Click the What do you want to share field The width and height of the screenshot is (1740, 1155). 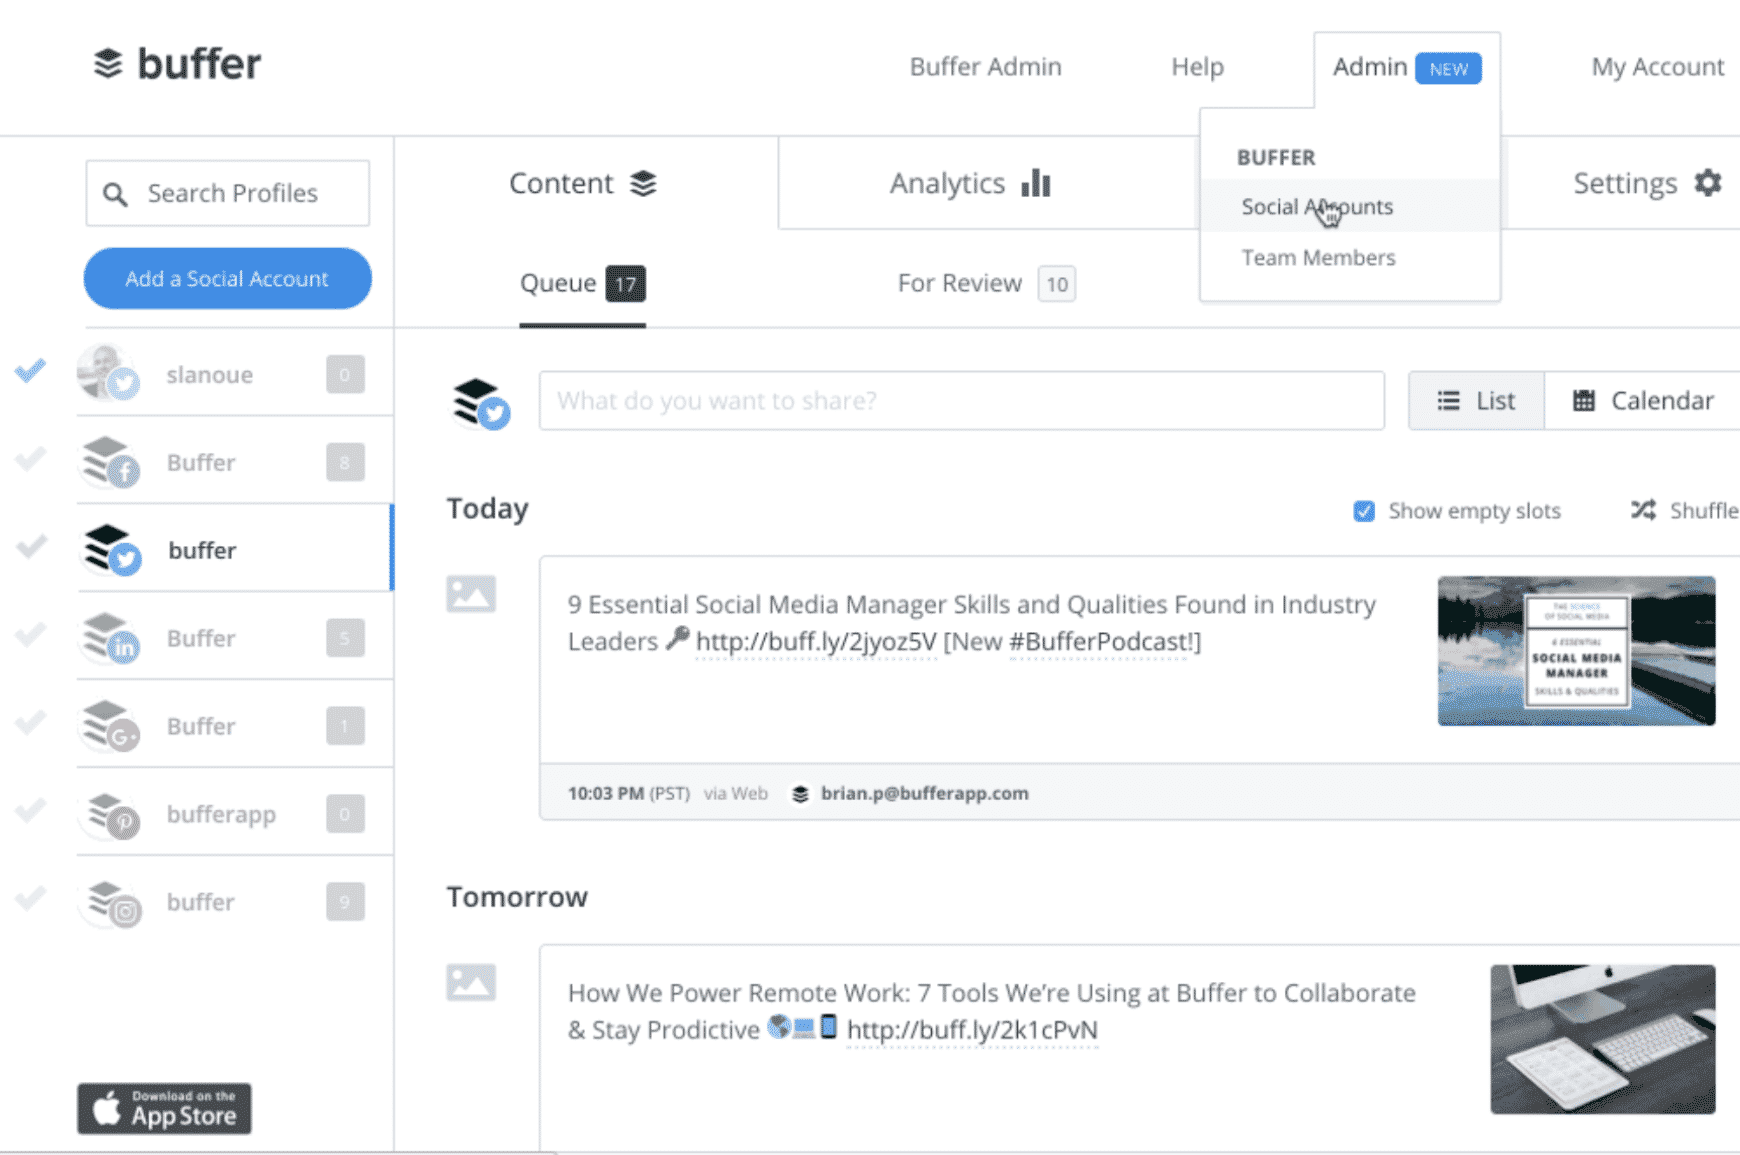point(961,401)
